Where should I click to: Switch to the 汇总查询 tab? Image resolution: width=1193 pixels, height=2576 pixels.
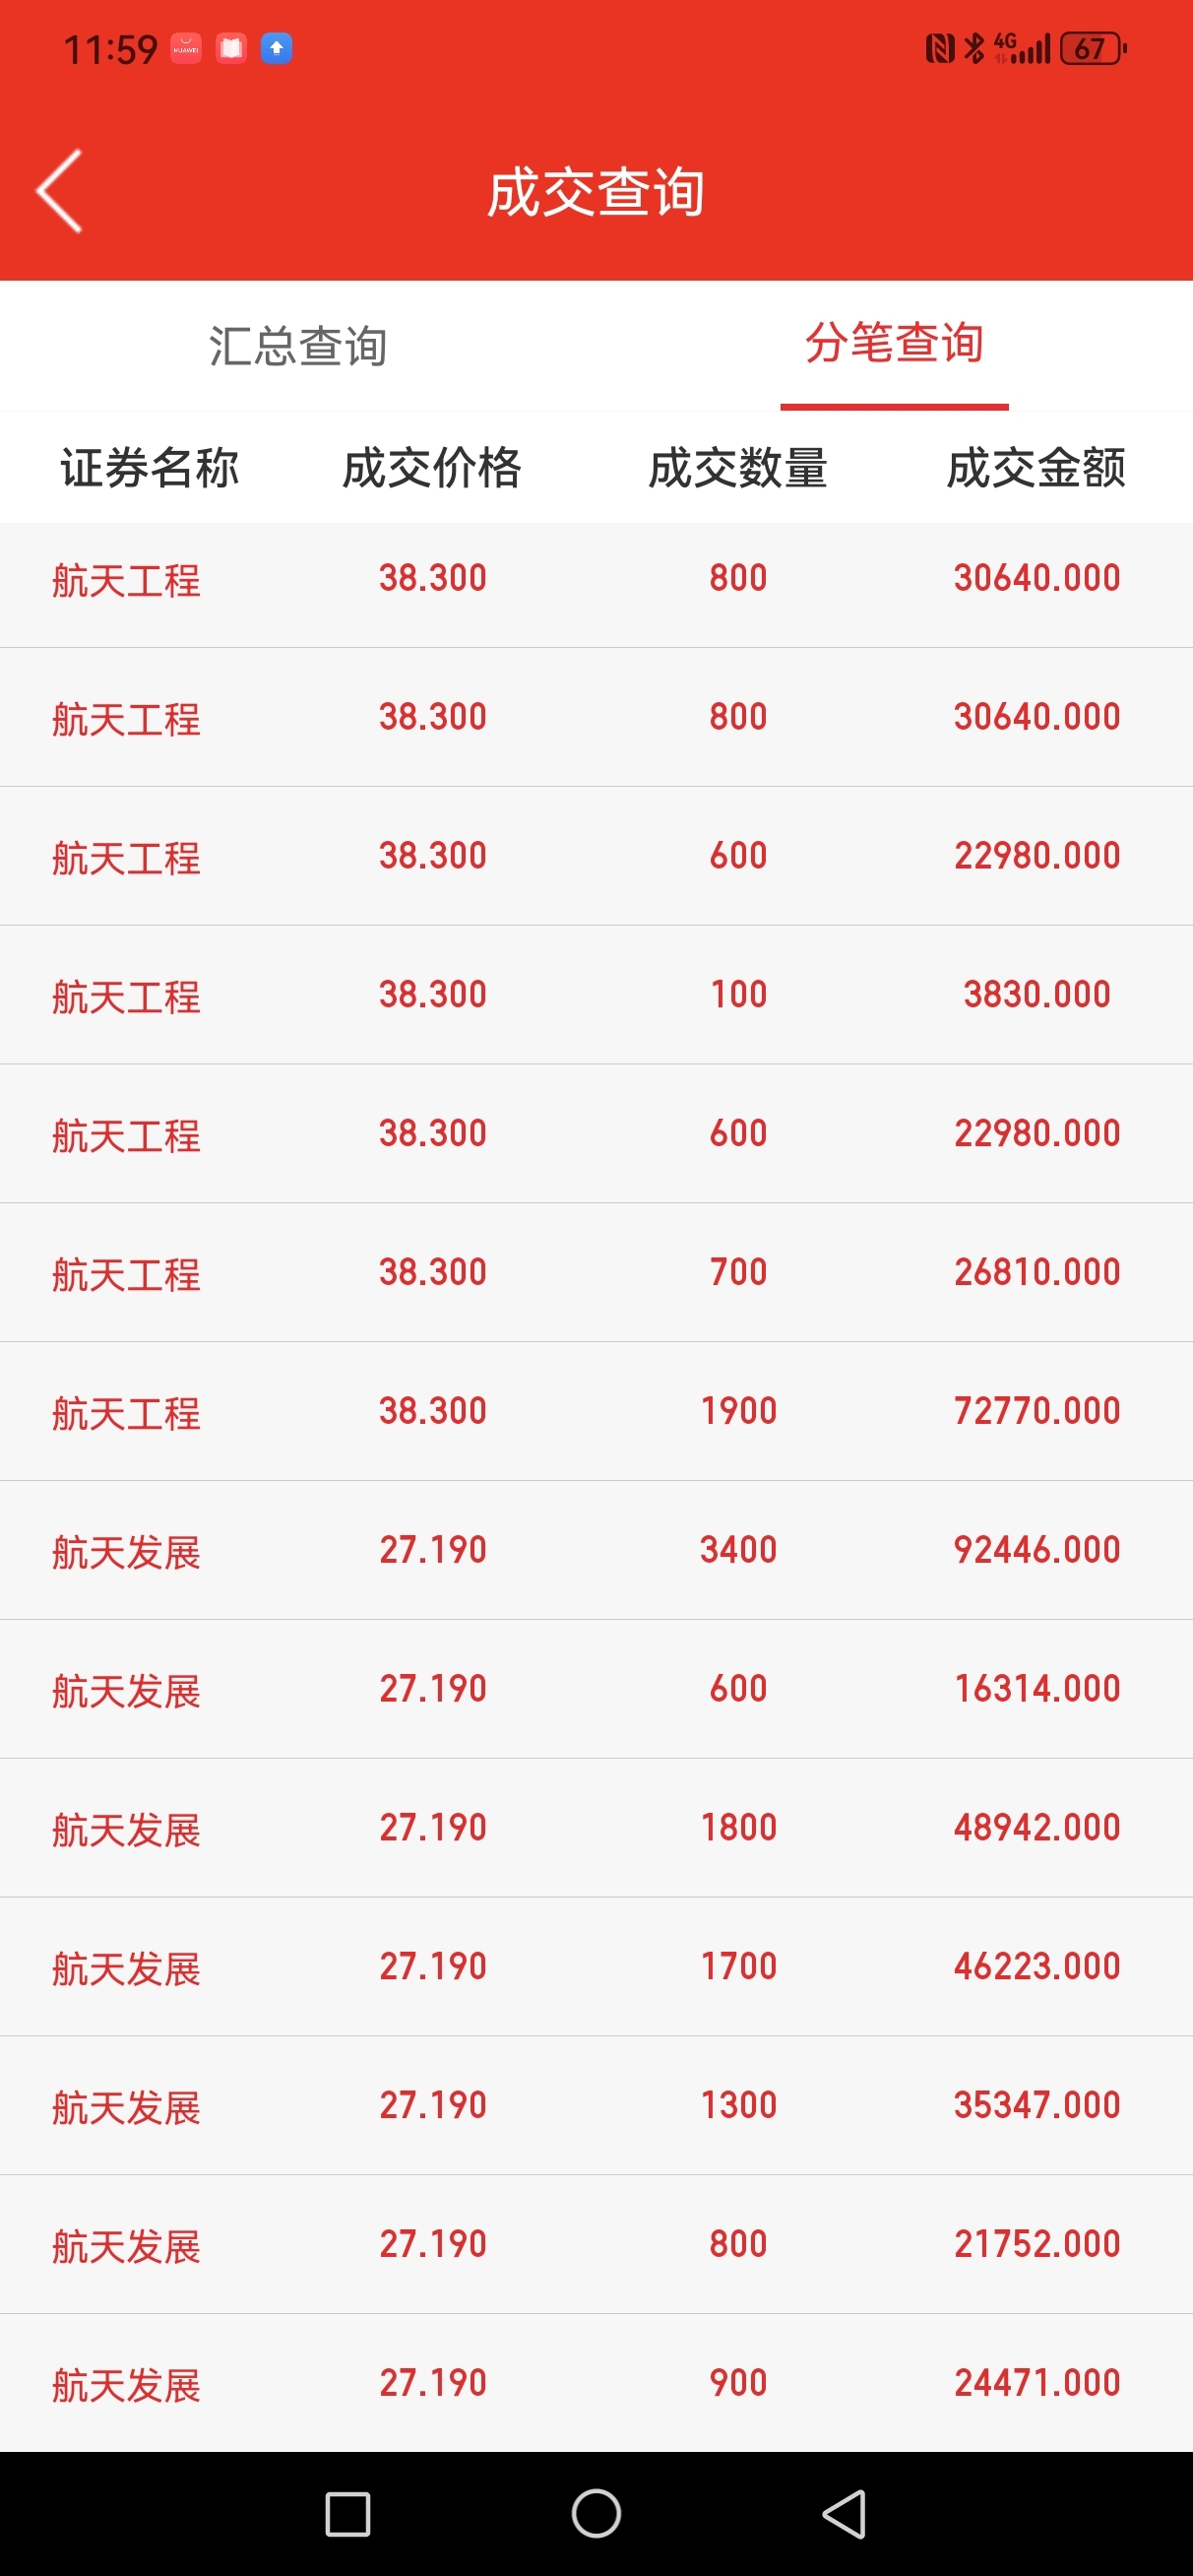(x=298, y=346)
